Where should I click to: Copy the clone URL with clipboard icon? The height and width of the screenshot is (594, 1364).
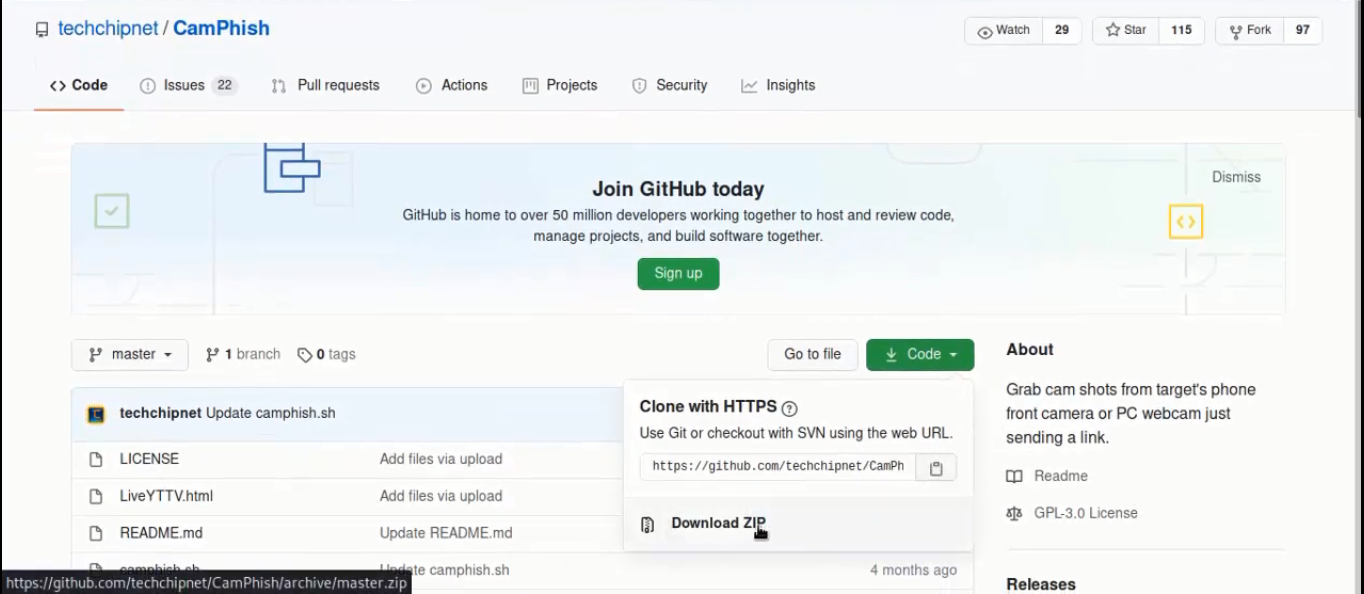point(936,467)
